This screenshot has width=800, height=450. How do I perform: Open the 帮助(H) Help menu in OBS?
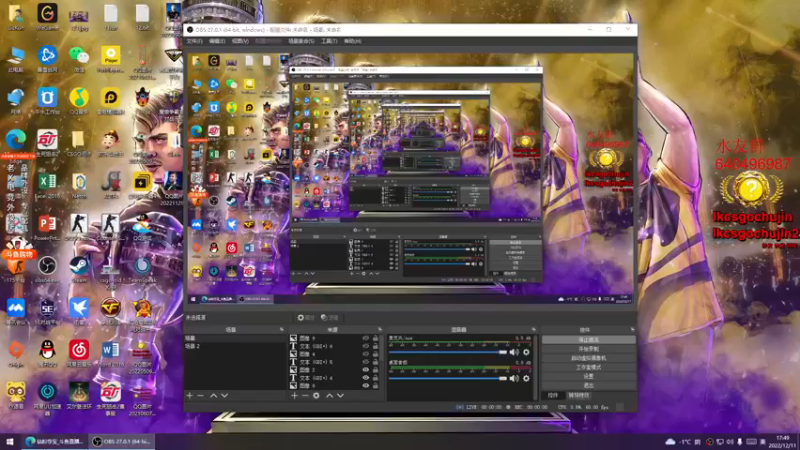[352, 41]
